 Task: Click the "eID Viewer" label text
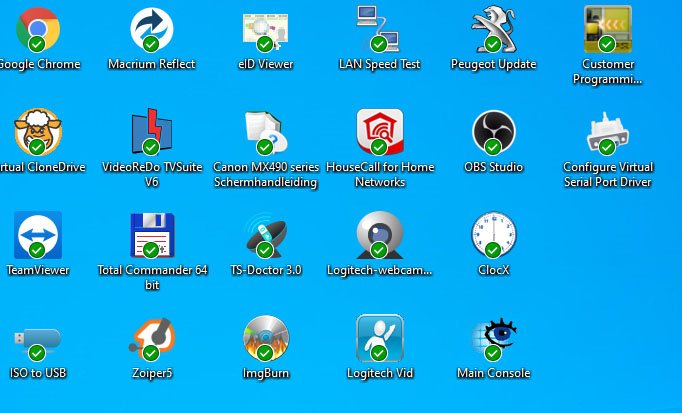coord(265,64)
